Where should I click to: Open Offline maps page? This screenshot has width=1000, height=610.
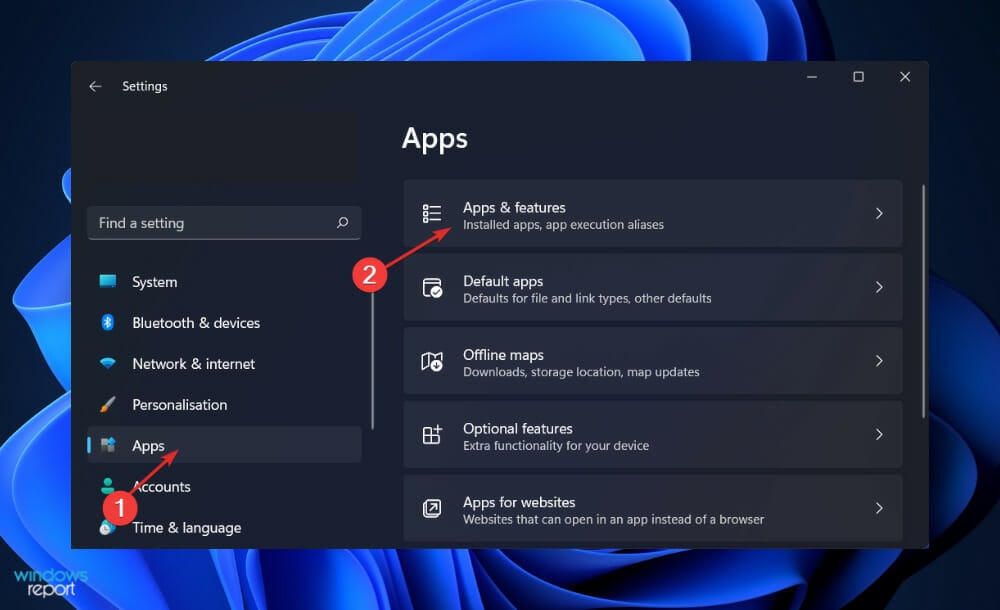coord(652,361)
